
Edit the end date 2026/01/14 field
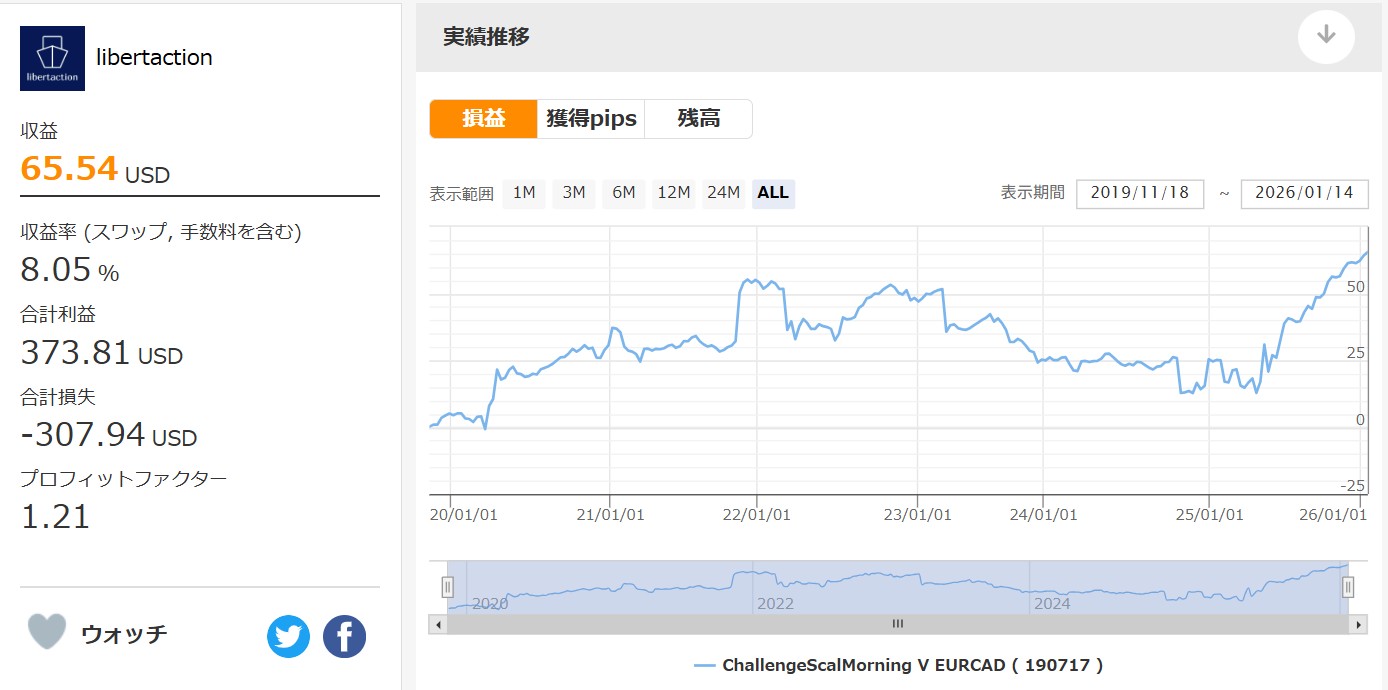tap(1303, 193)
